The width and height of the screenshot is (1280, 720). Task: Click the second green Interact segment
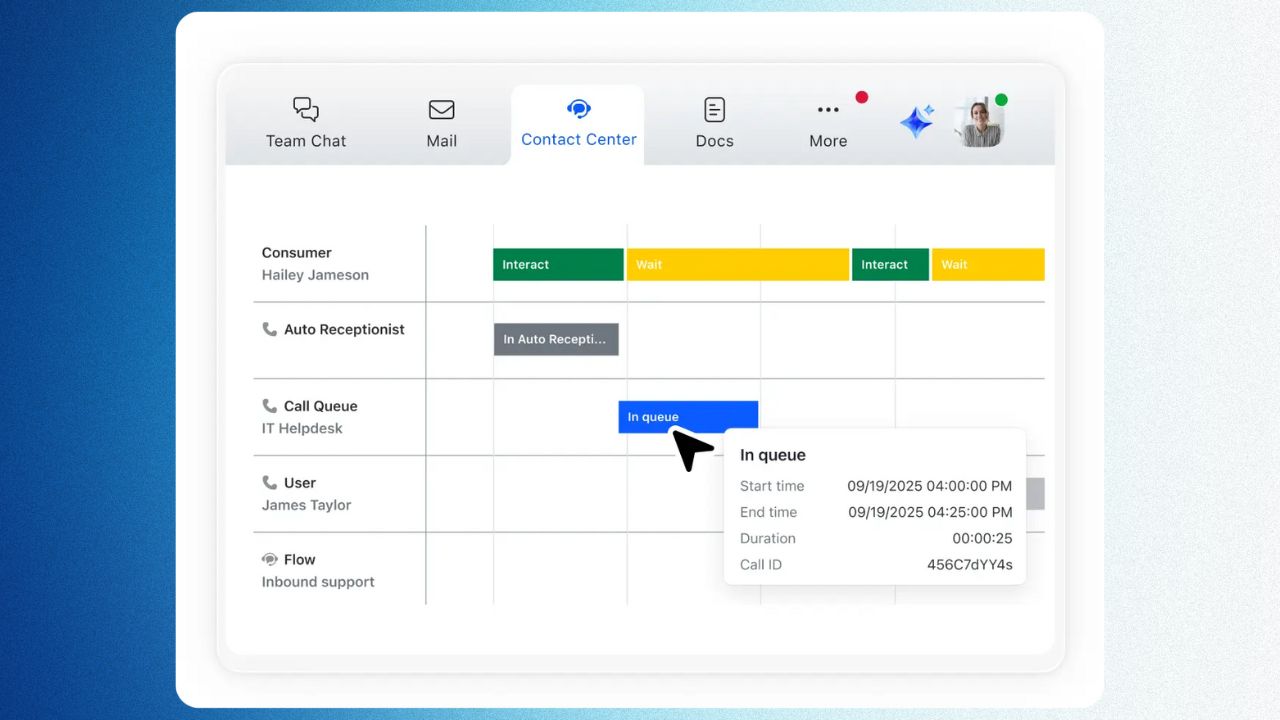tap(889, 265)
